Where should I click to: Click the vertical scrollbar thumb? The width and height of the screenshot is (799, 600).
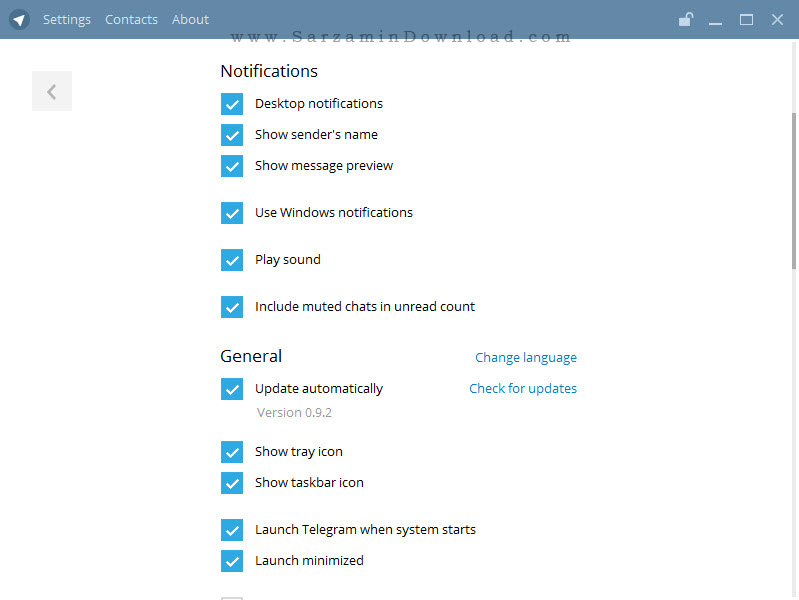[x=794, y=191]
